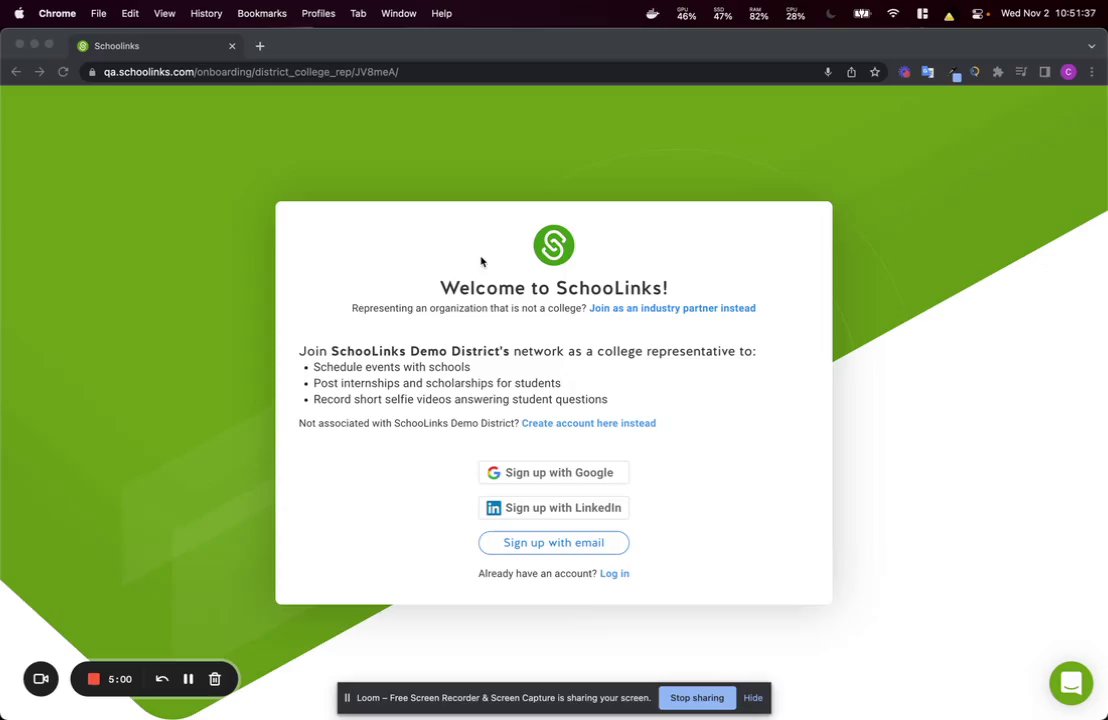Toggle the Focus moon icon in the menu bar
Viewport: 1108px width, 720px height.
click(x=831, y=13)
